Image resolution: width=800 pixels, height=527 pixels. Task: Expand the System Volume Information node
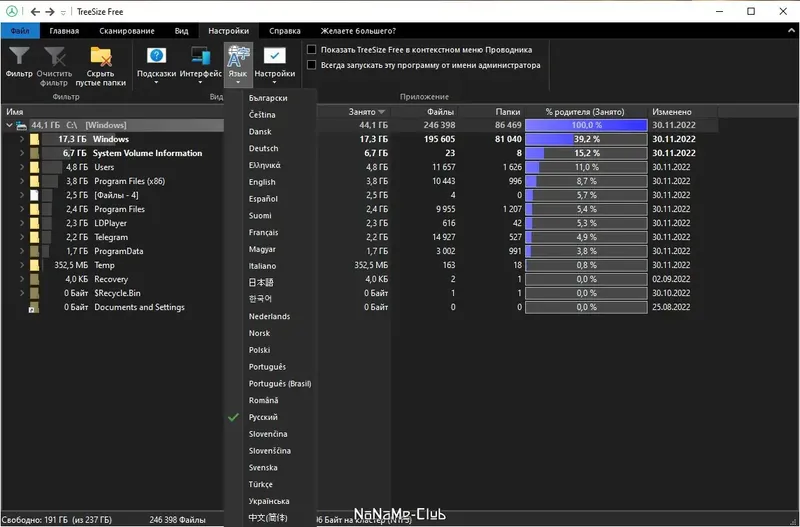tap(22, 153)
